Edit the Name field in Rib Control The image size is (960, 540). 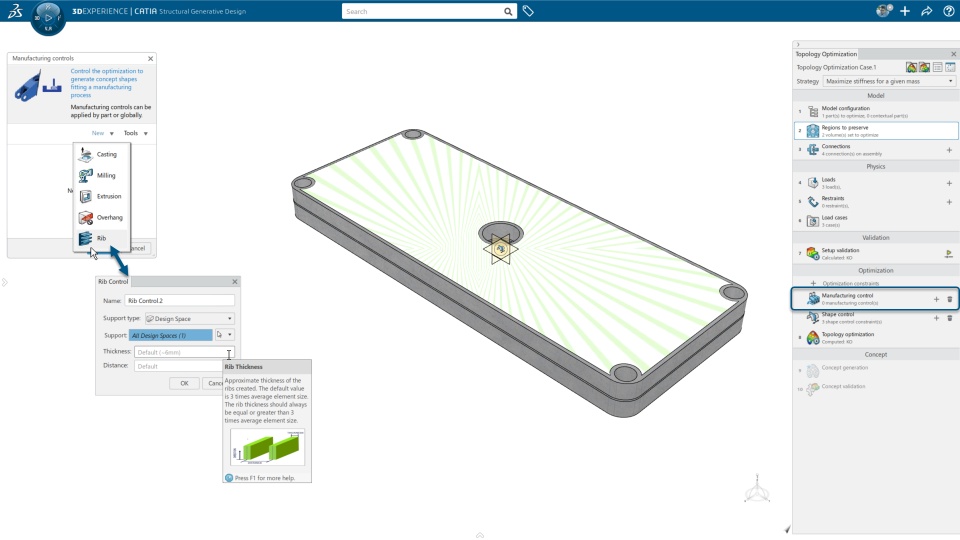tap(179, 301)
